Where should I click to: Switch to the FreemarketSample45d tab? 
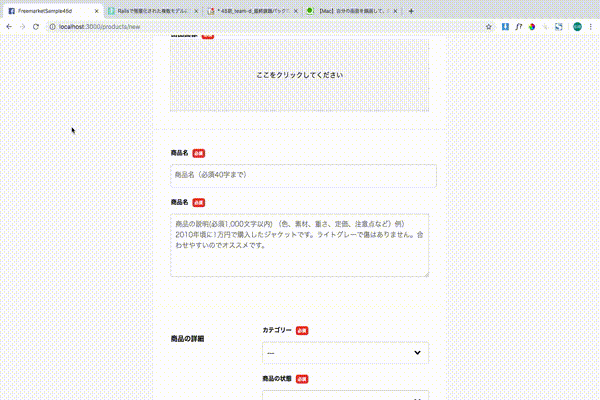pos(53,11)
